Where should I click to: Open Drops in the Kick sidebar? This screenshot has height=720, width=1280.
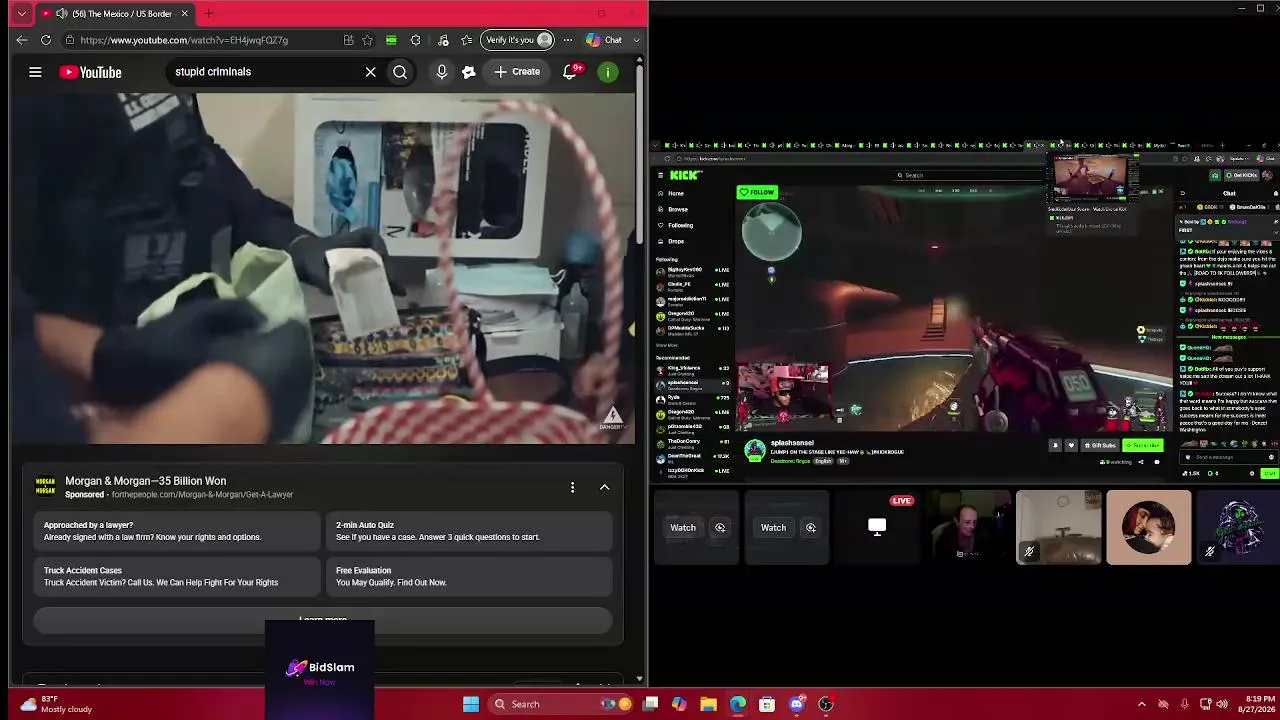pyautogui.click(x=676, y=242)
